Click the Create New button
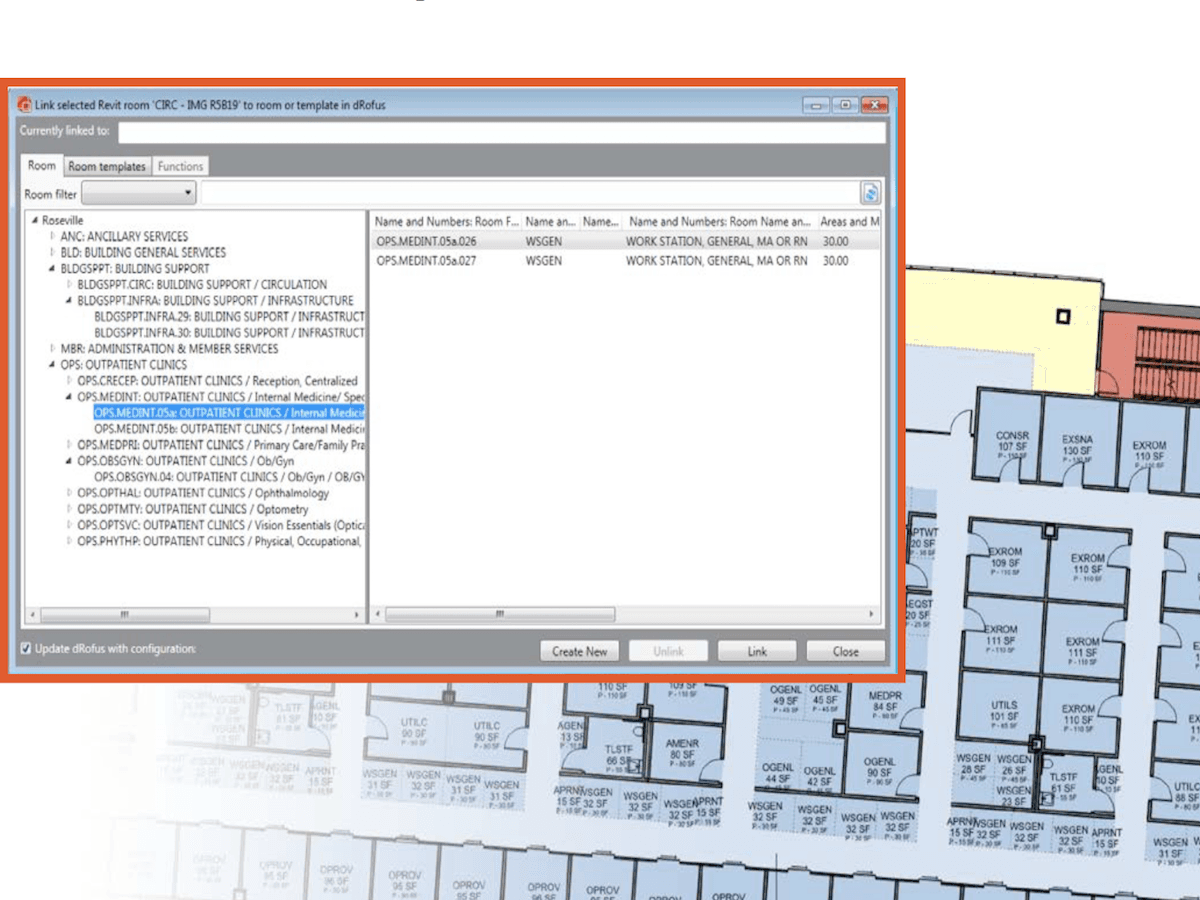 click(580, 651)
